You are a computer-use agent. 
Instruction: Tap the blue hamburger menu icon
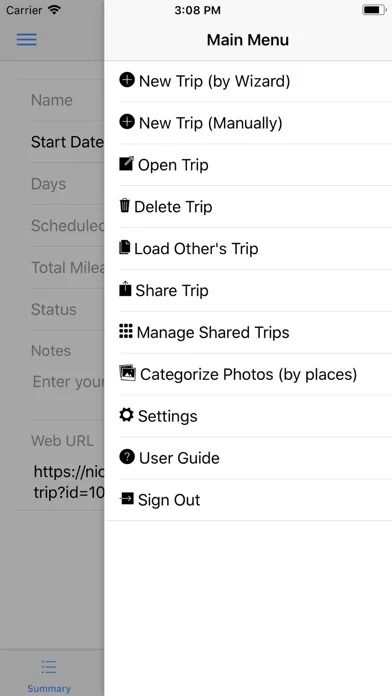[x=27, y=40]
